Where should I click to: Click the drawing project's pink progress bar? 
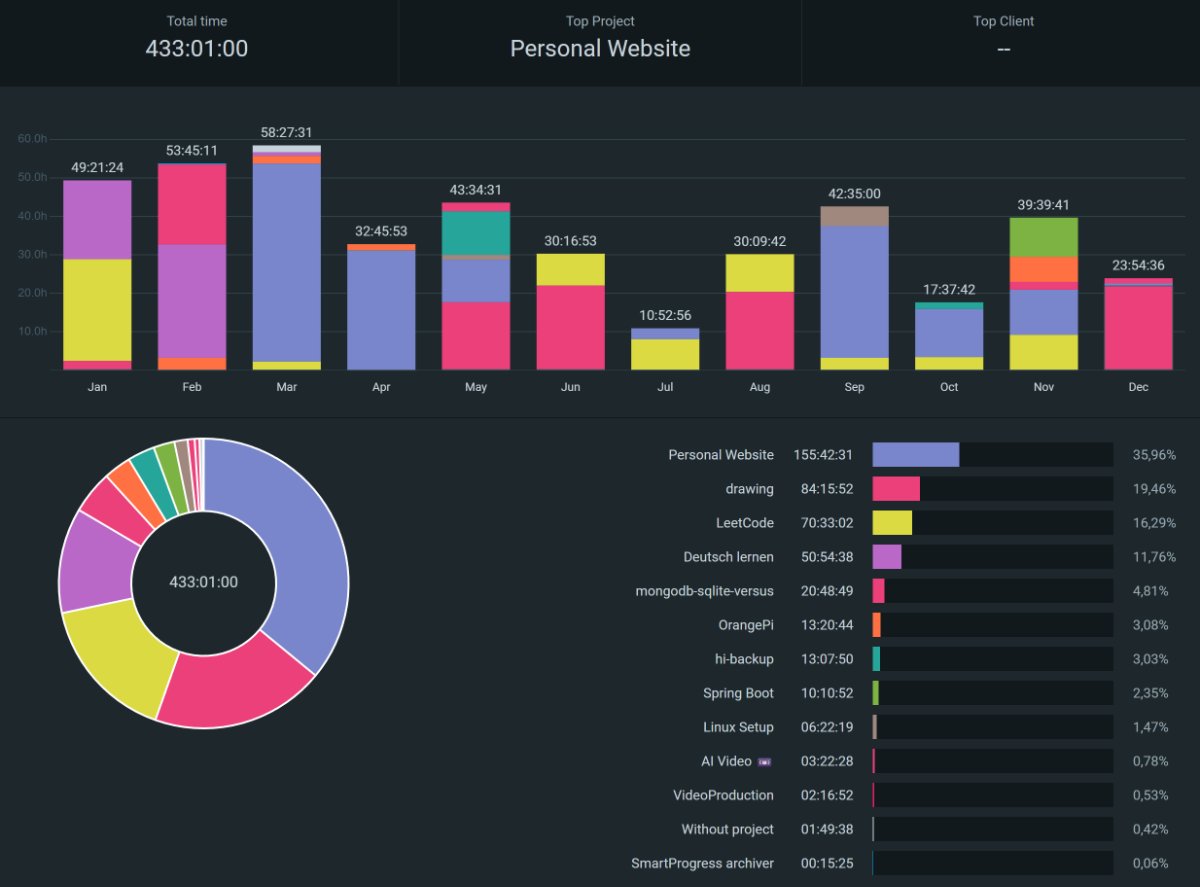pos(895,489)
